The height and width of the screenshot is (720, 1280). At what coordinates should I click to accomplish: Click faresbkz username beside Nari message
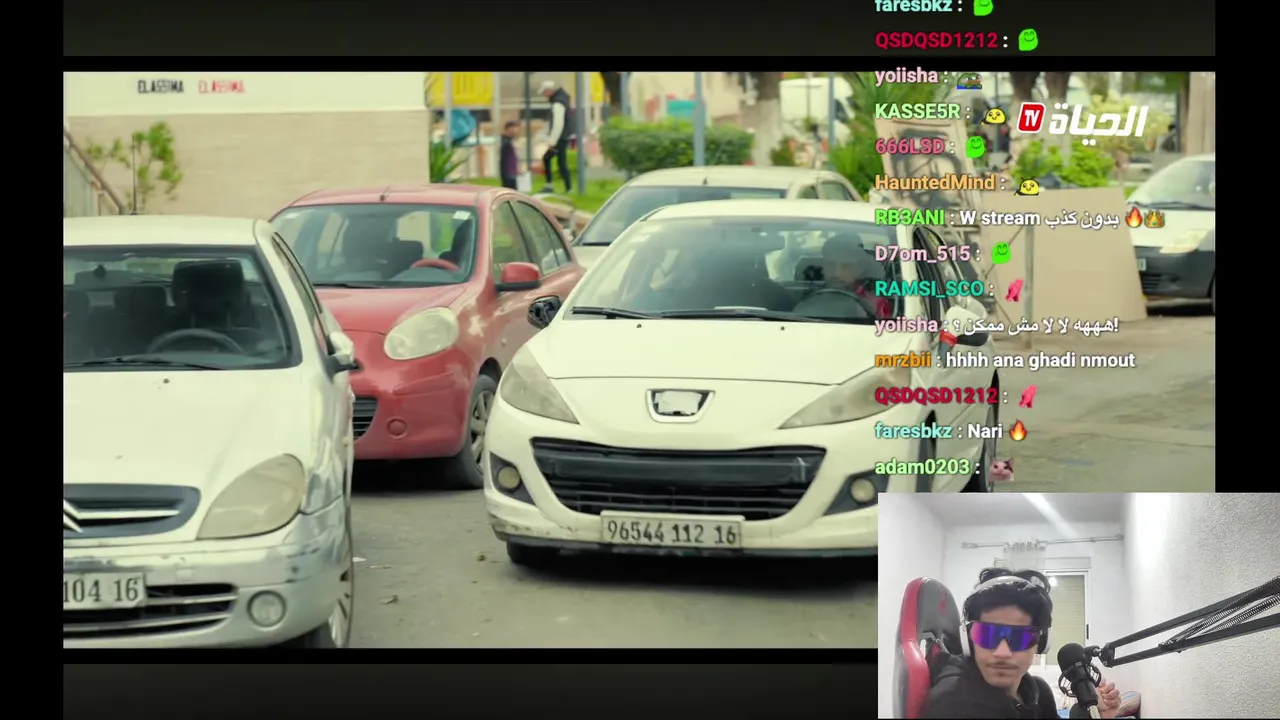pyautogui.click(x=913, y=431)
